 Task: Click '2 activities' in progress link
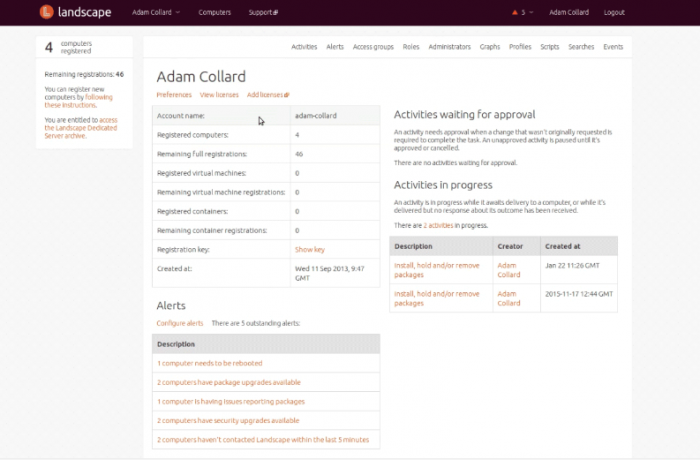click(x=438, y=226)
